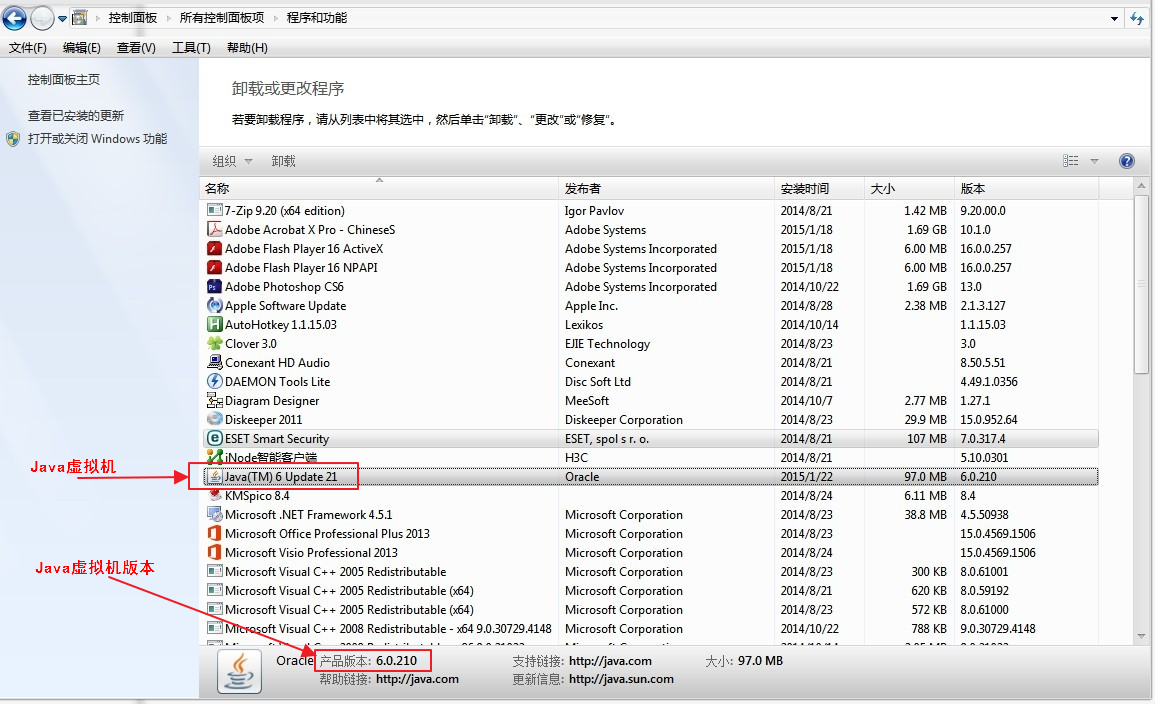Click 查看已安装的更新 link
This screenshot has height=704, width=1155.
(x=76, y=116)
